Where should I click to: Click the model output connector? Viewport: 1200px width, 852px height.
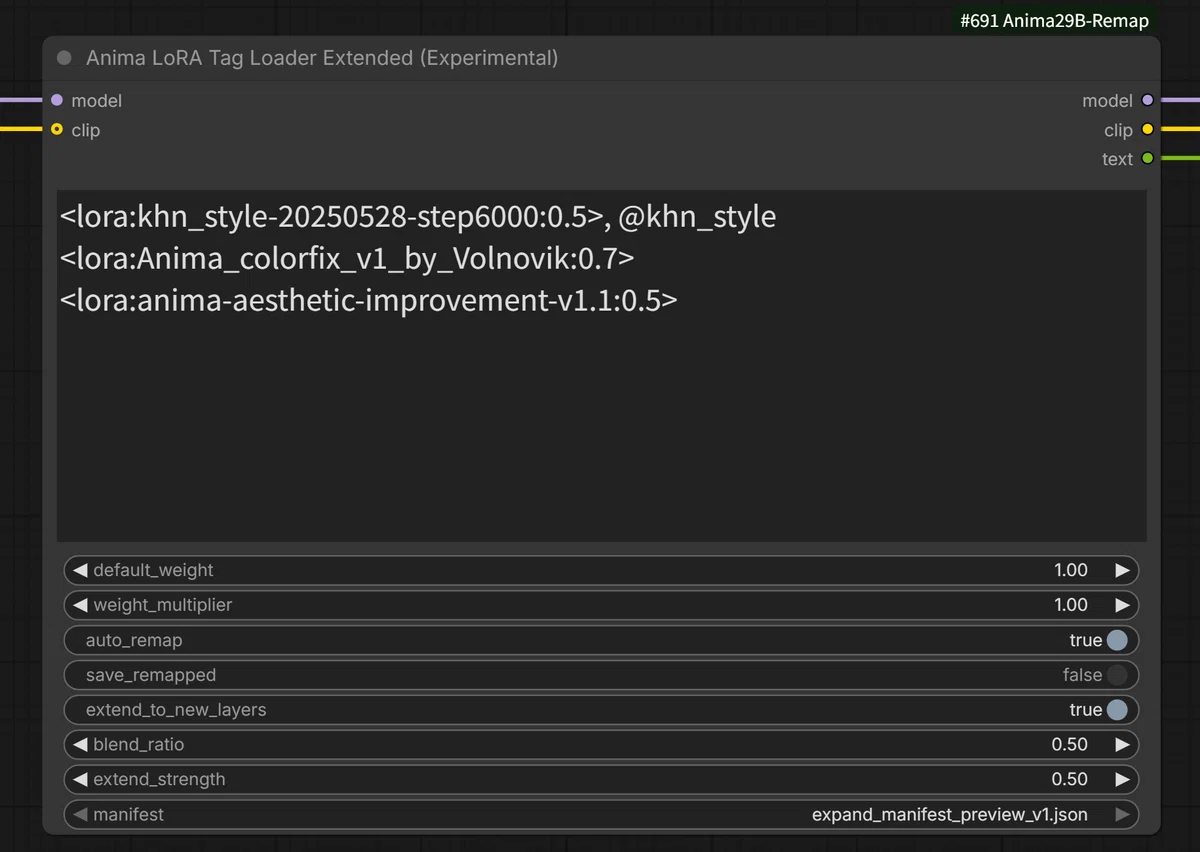1147,100
